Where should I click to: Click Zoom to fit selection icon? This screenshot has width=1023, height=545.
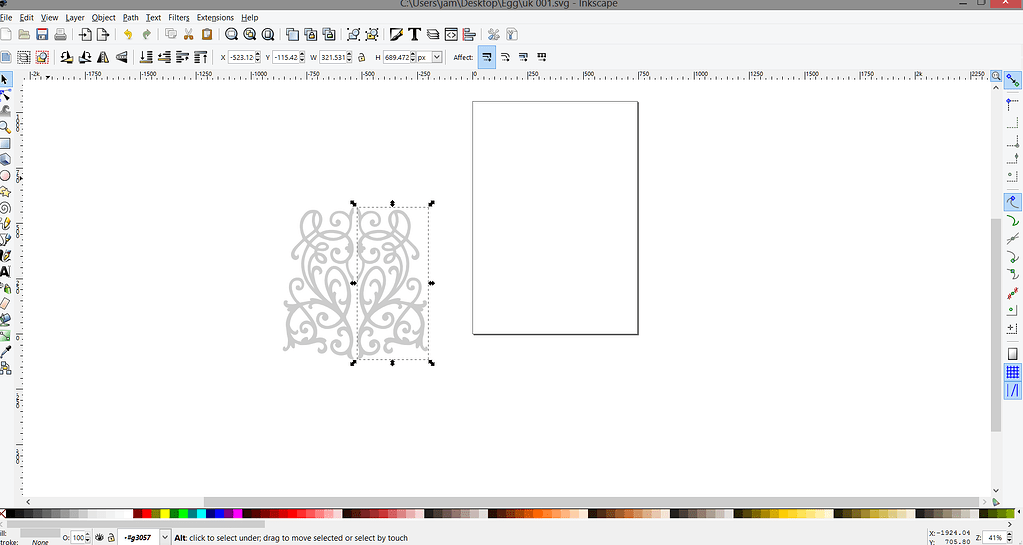pyautogui.click(x=231, y=35)
